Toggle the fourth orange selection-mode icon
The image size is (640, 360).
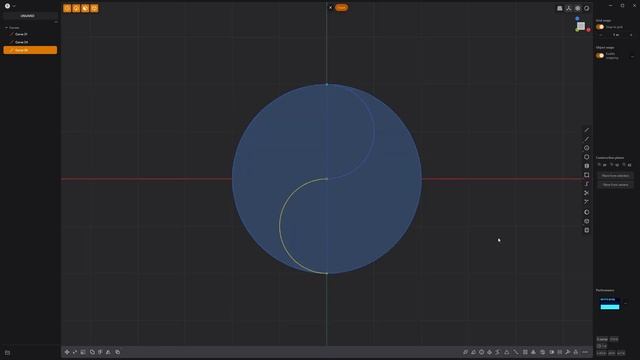coord(94,8)
